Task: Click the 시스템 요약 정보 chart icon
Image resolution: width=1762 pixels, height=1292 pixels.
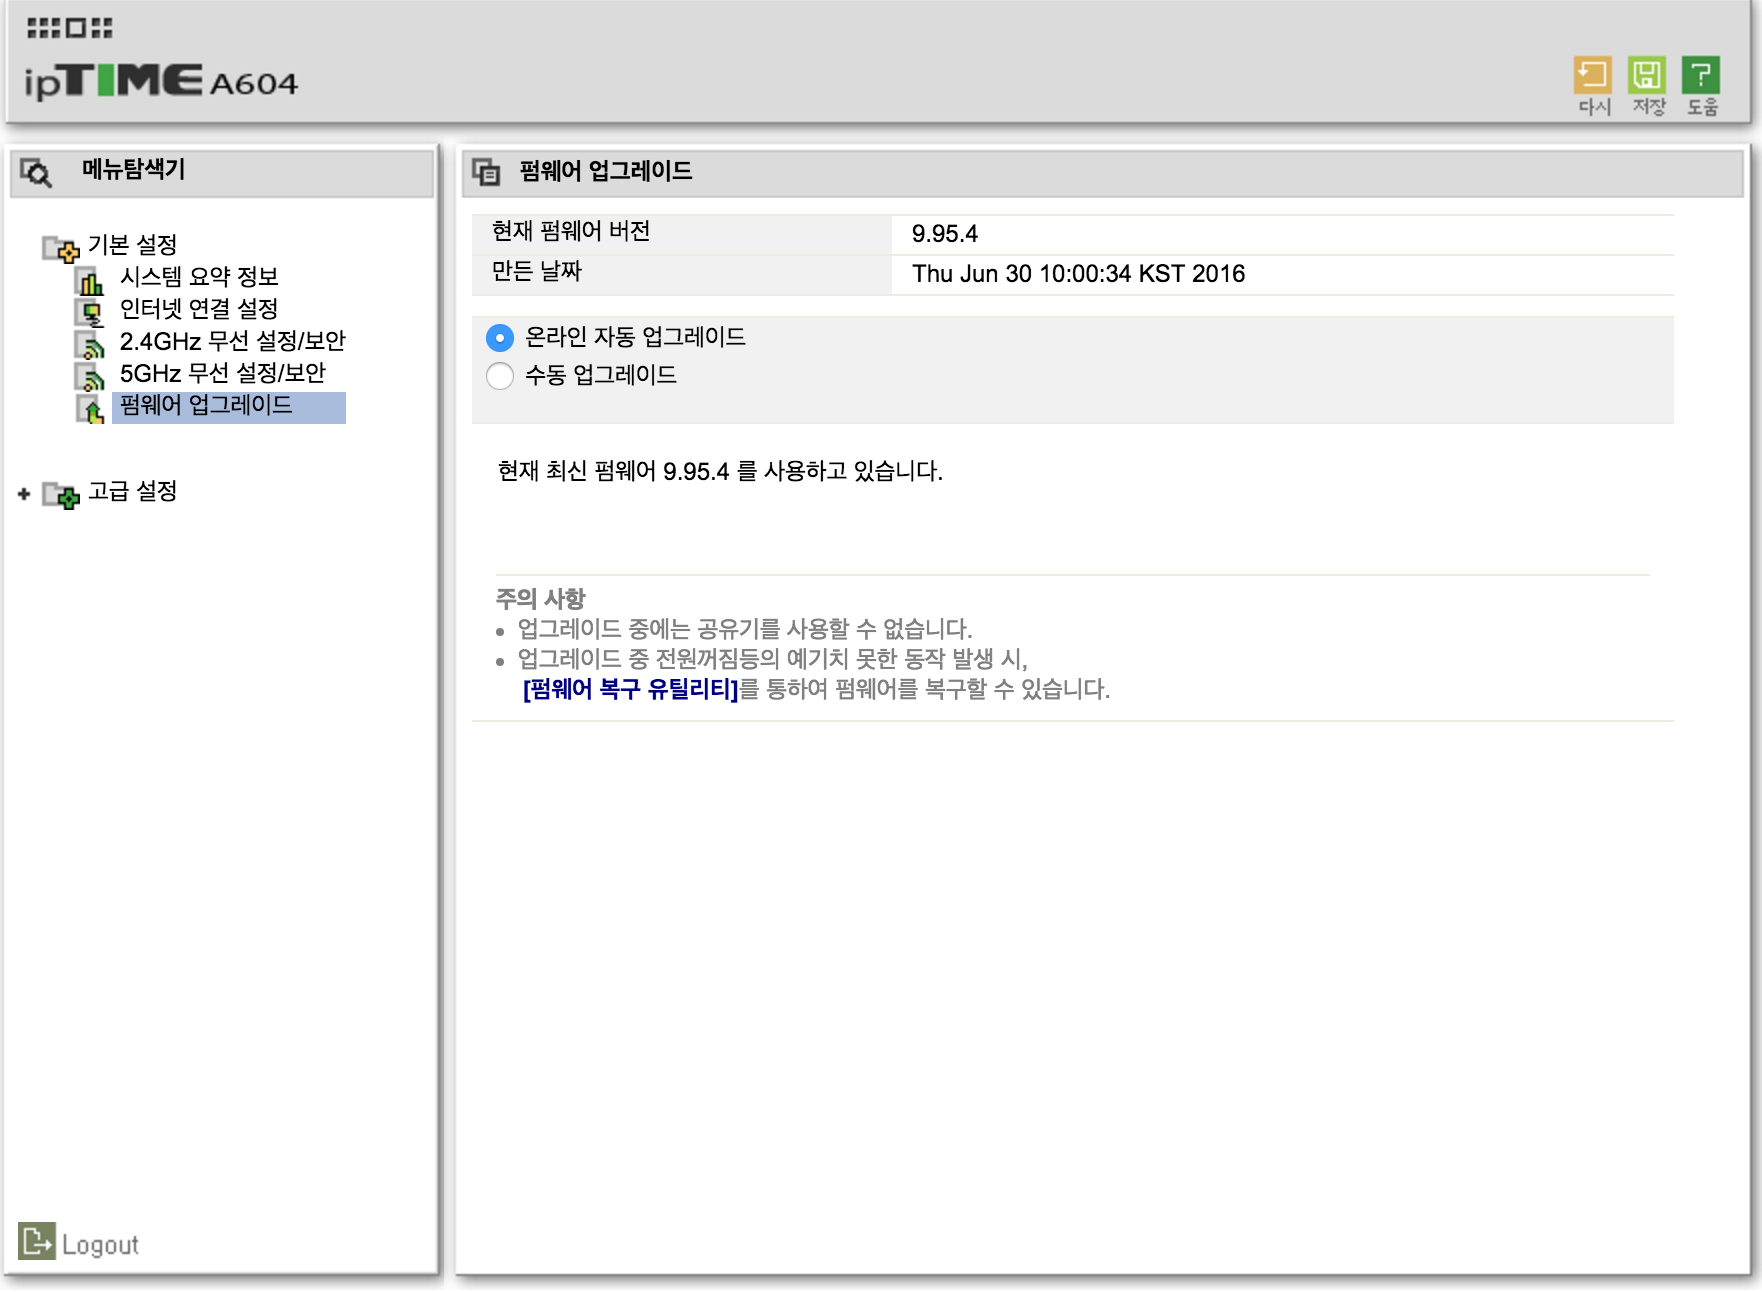Action: point(90,281)
